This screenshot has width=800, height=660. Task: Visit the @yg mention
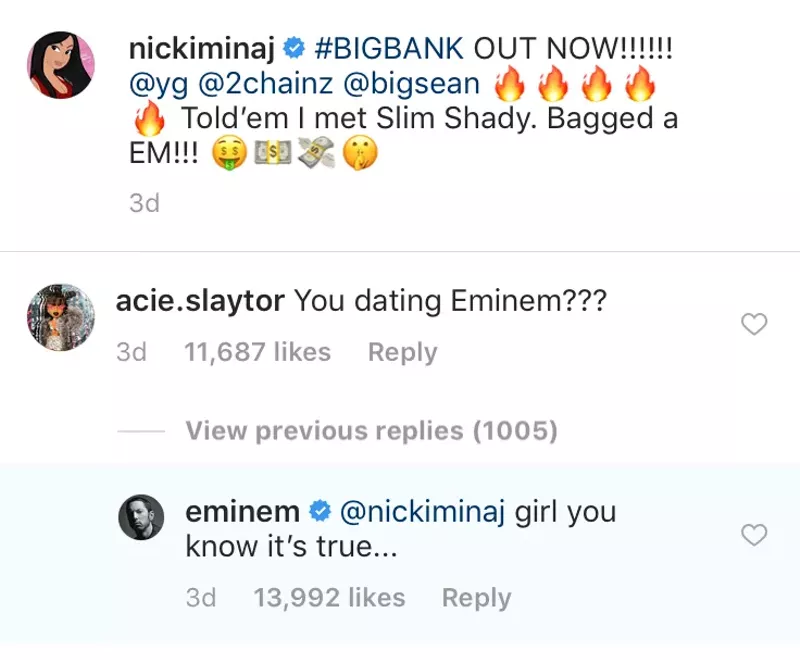(159, 84)
